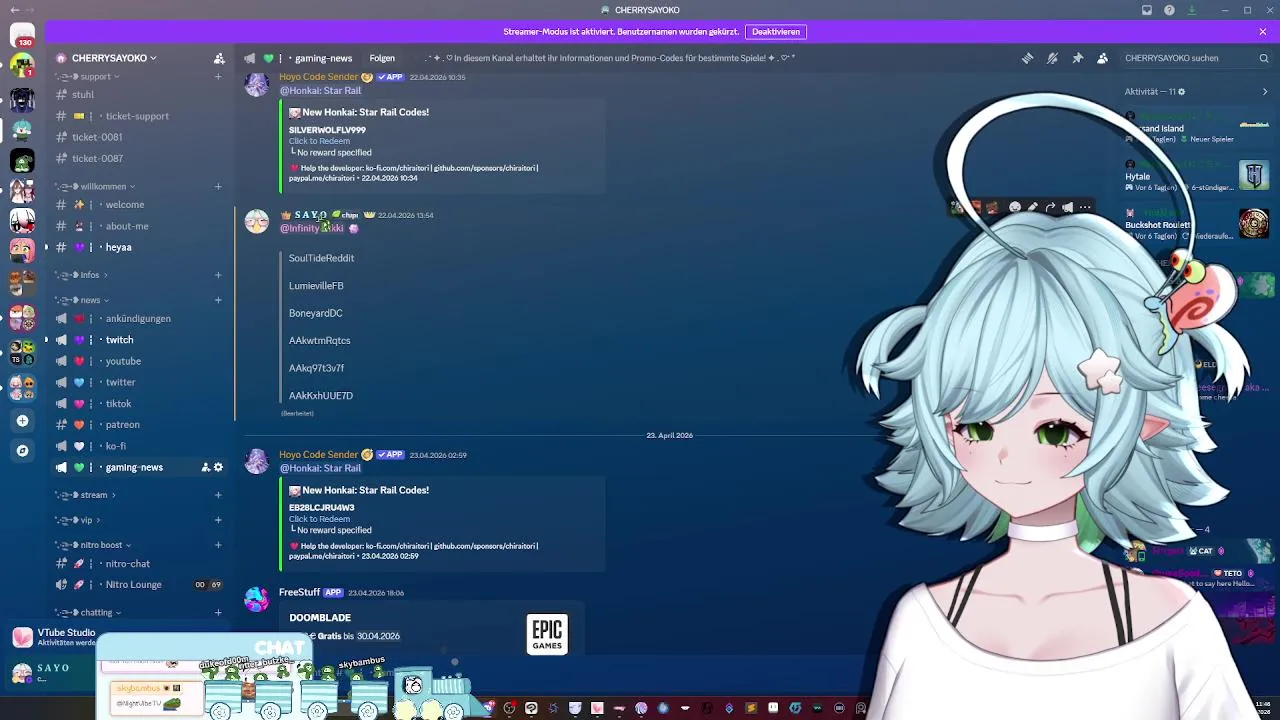The height and width of the screenshot is (720, 1280).
Task: Edit message via pencil hover icon
Action: click(1033, 208)
